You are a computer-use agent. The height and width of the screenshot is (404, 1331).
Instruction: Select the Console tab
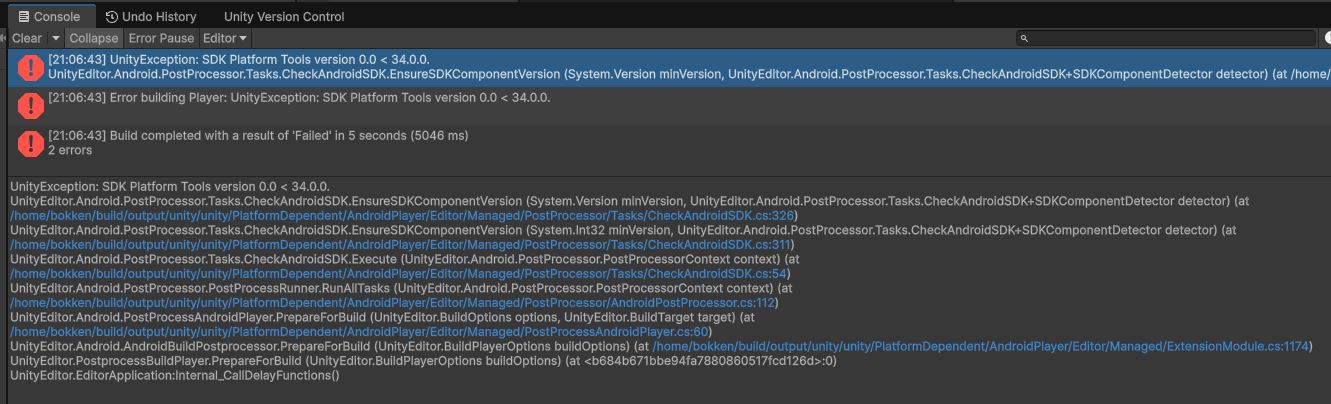(x=49, y=17)
